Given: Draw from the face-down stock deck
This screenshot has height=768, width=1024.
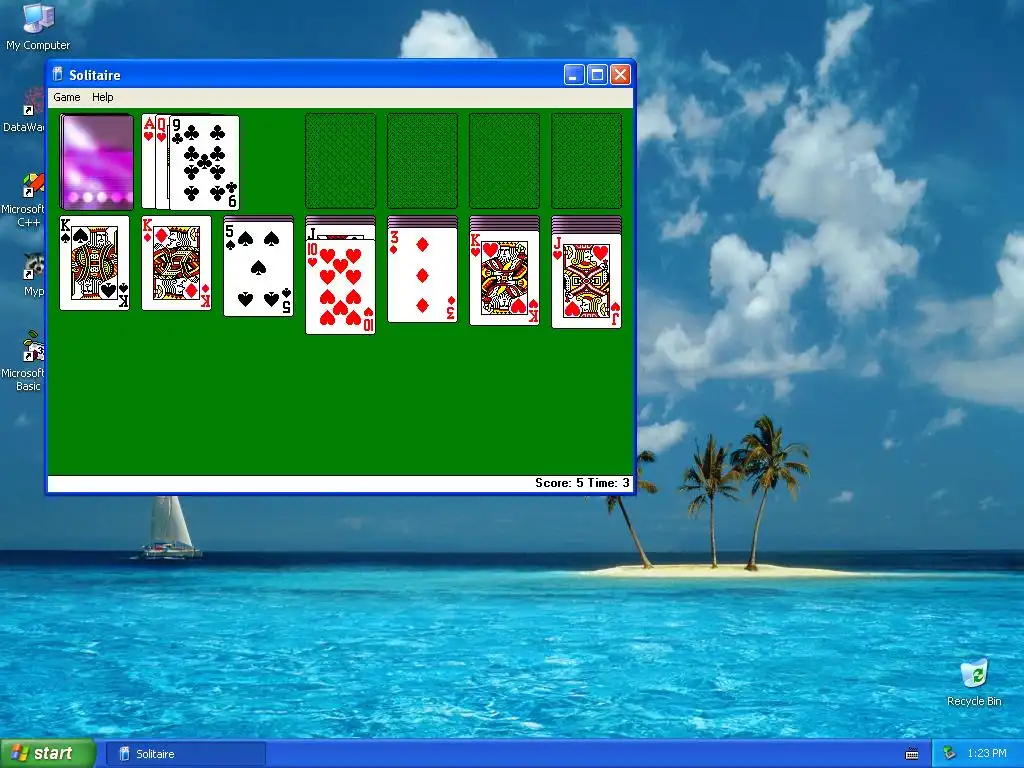Looking at the screenshot, I should [97, 161].
